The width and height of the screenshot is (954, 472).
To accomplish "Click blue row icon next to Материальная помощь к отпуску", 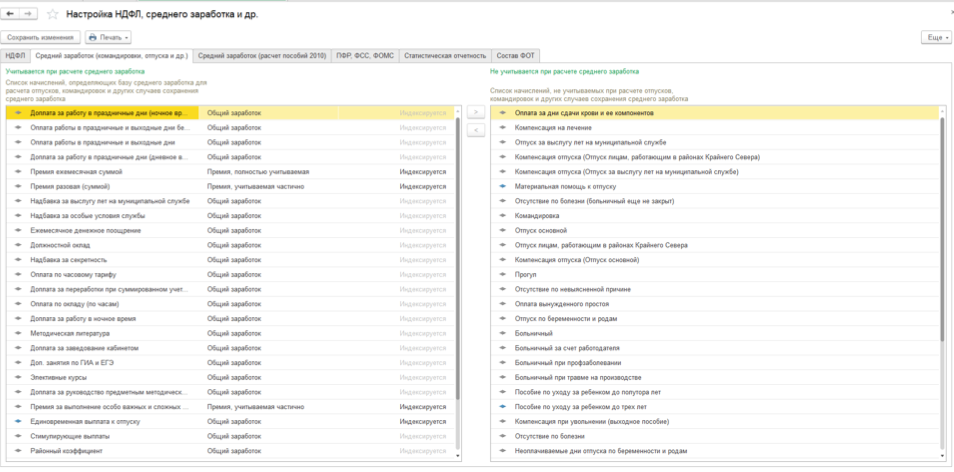I will (x=503, y=187).
